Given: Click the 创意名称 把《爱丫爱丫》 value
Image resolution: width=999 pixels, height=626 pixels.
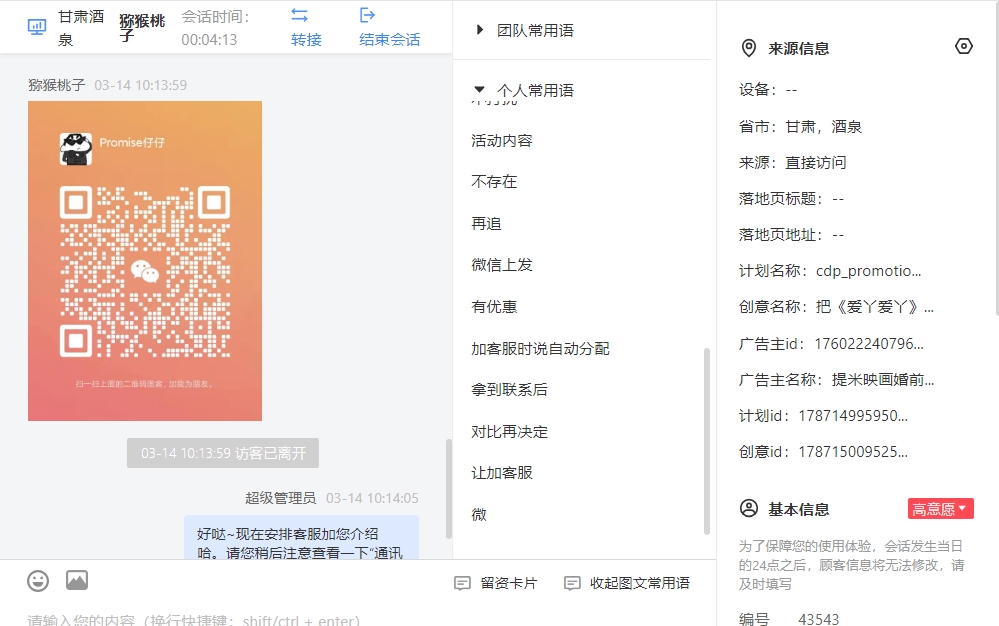Looking at the screenshot, I should tap(875, 307).
